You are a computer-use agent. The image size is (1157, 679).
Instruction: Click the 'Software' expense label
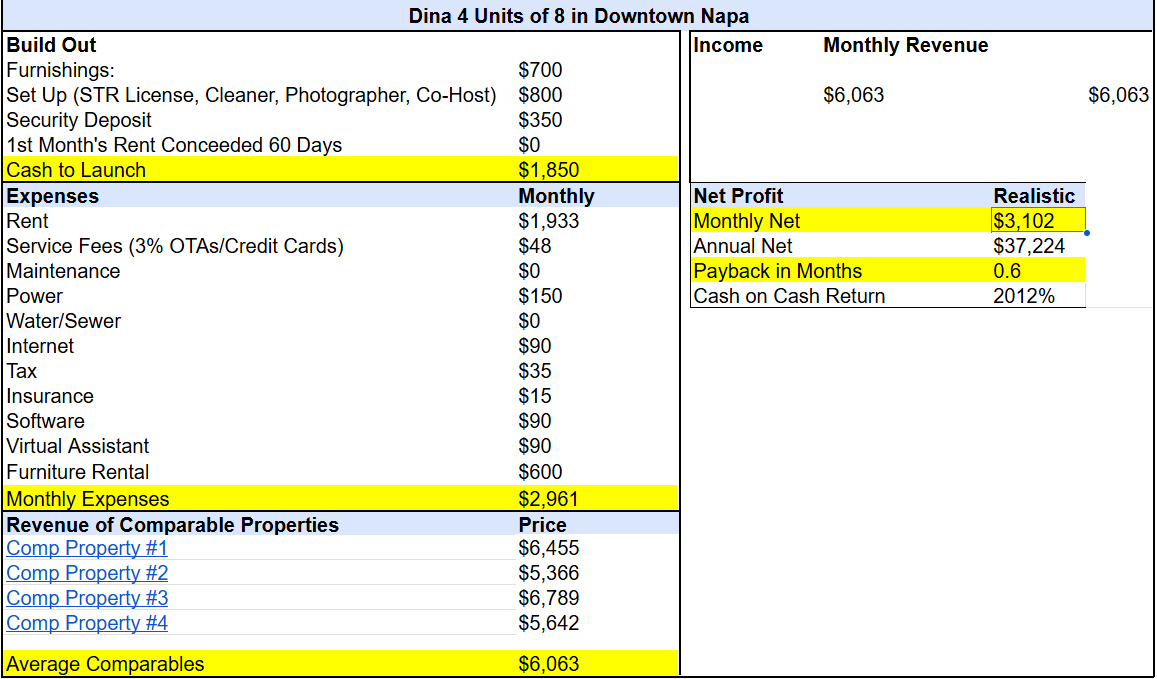coord(45,421)
